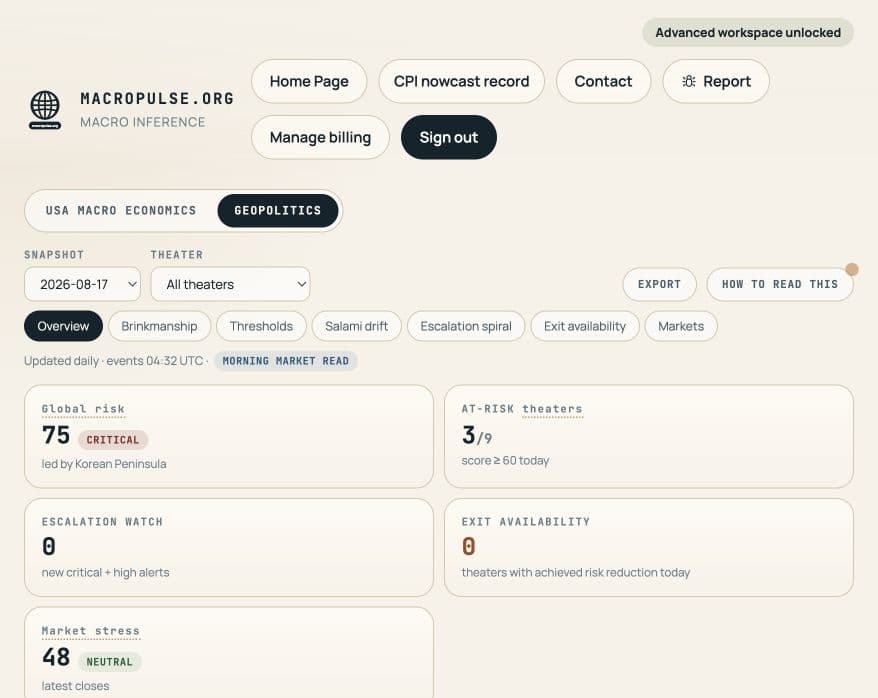Click the Market stress label
Image resolution: width=878 pixels, height=698 pixels.
tap(91, 631)
